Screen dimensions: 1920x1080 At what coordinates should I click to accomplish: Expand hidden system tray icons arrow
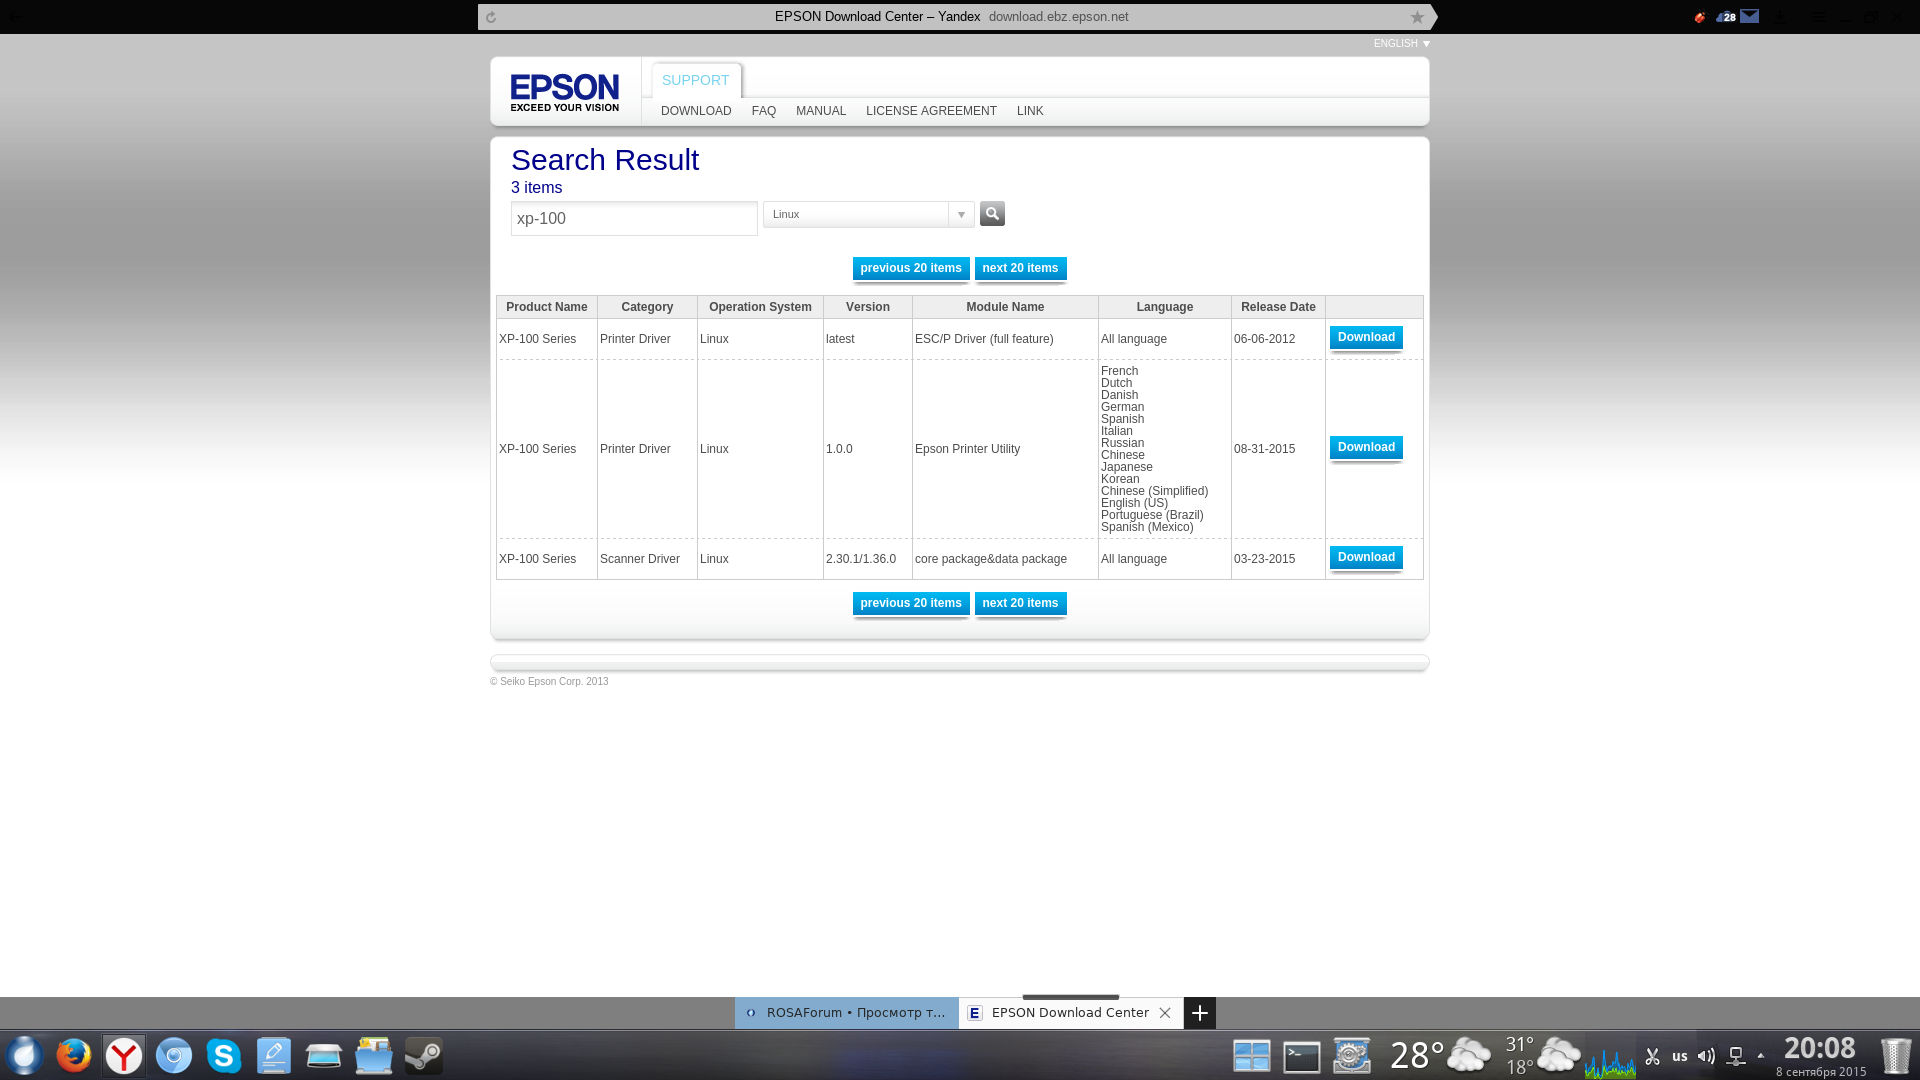tap(1761, 1056)
